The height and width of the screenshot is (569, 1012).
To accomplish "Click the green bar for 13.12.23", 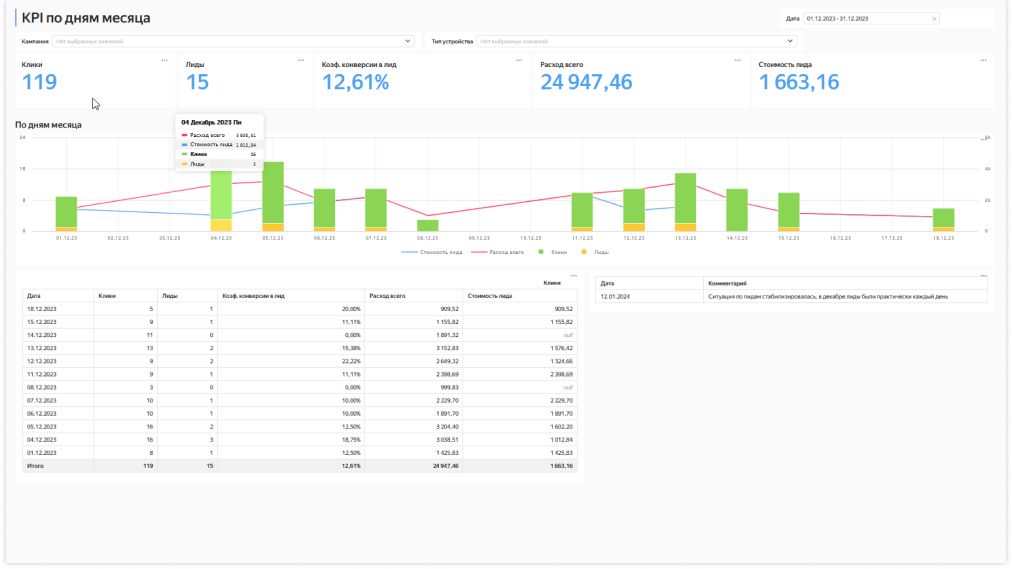I will pos(685,199).
